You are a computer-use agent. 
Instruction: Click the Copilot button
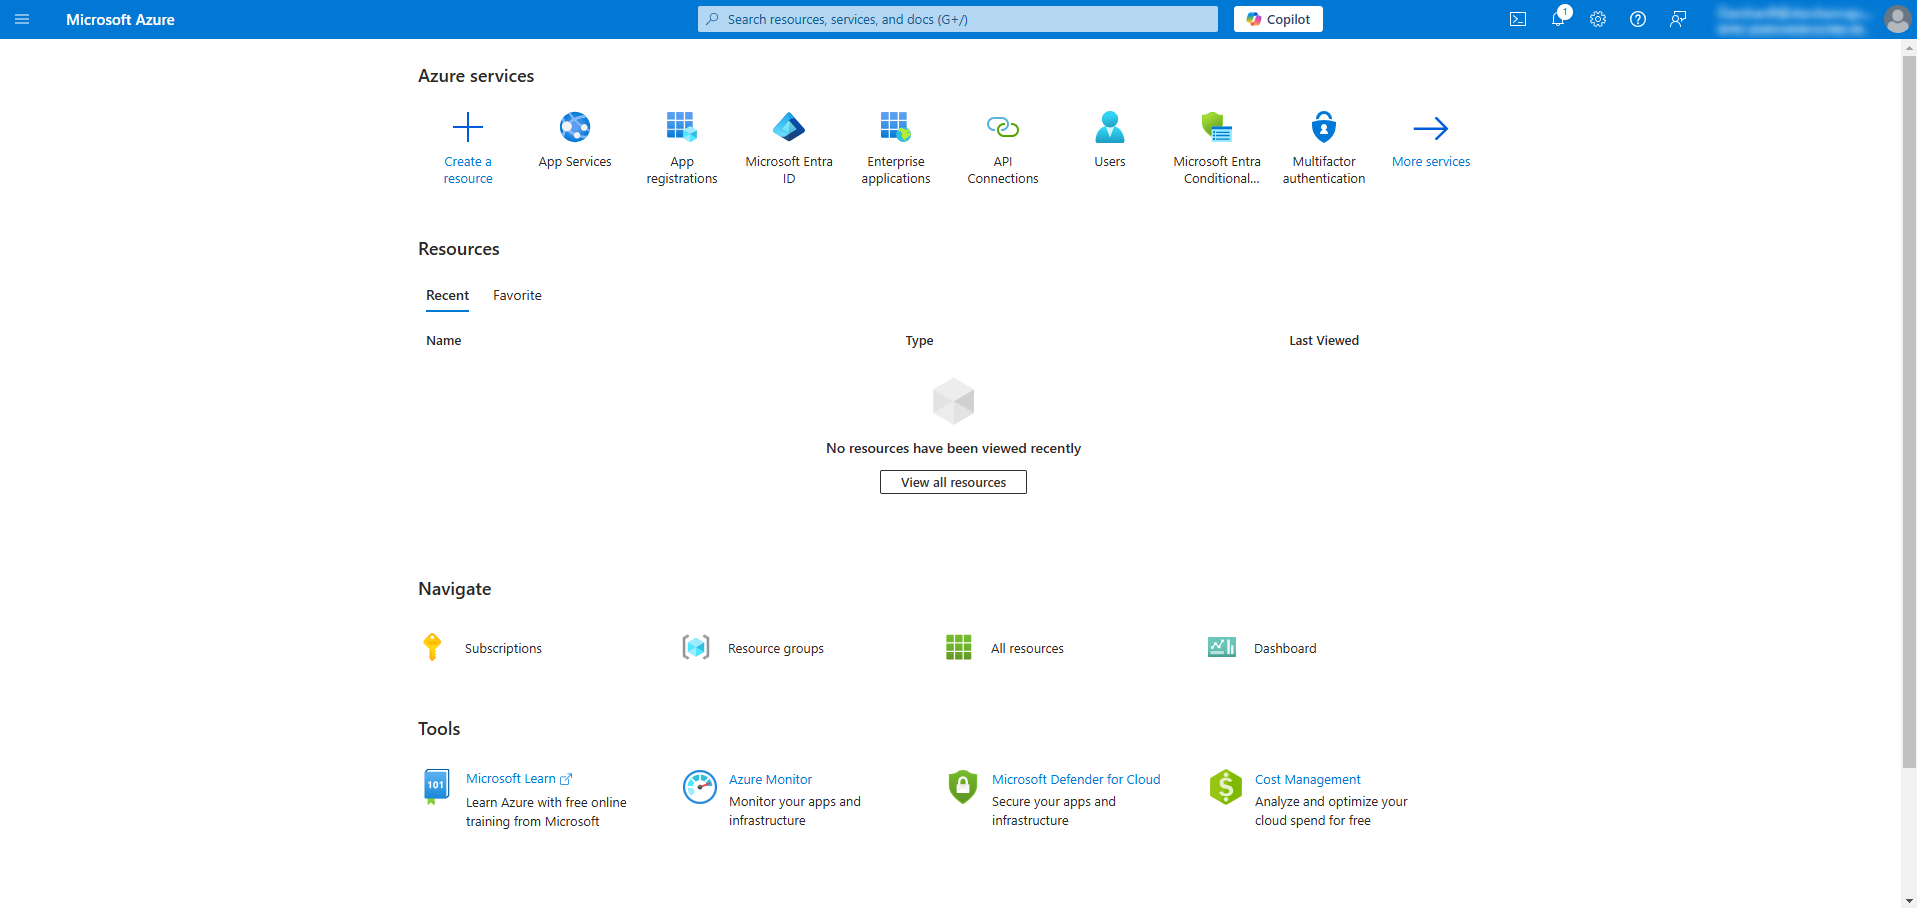1278,19
